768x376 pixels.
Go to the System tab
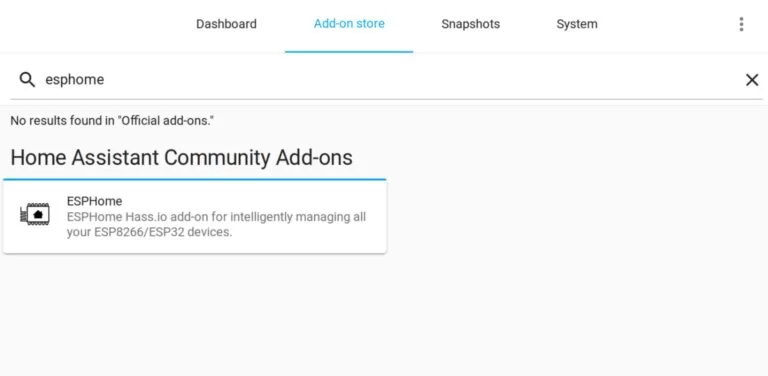(x=577, y=24)
